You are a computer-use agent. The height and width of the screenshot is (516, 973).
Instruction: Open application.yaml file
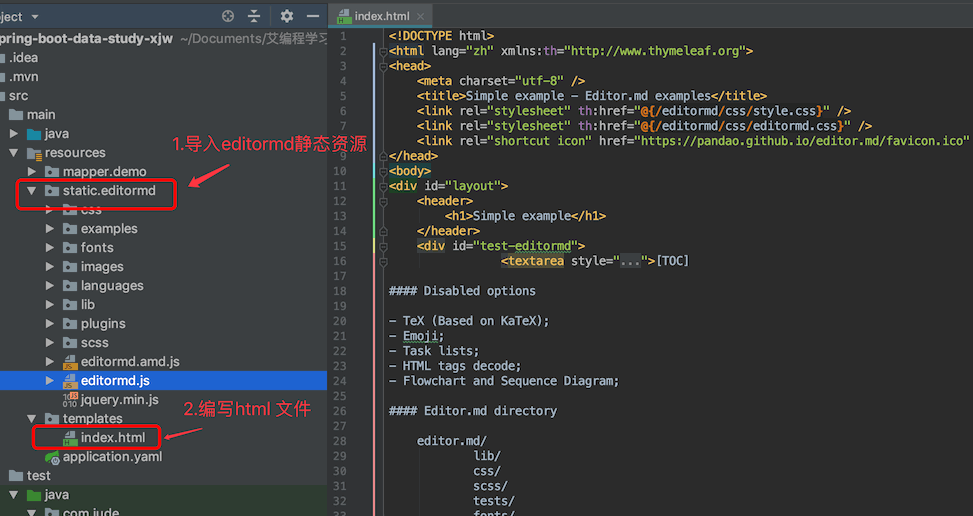pyautogui.click(x=112, y=457)
